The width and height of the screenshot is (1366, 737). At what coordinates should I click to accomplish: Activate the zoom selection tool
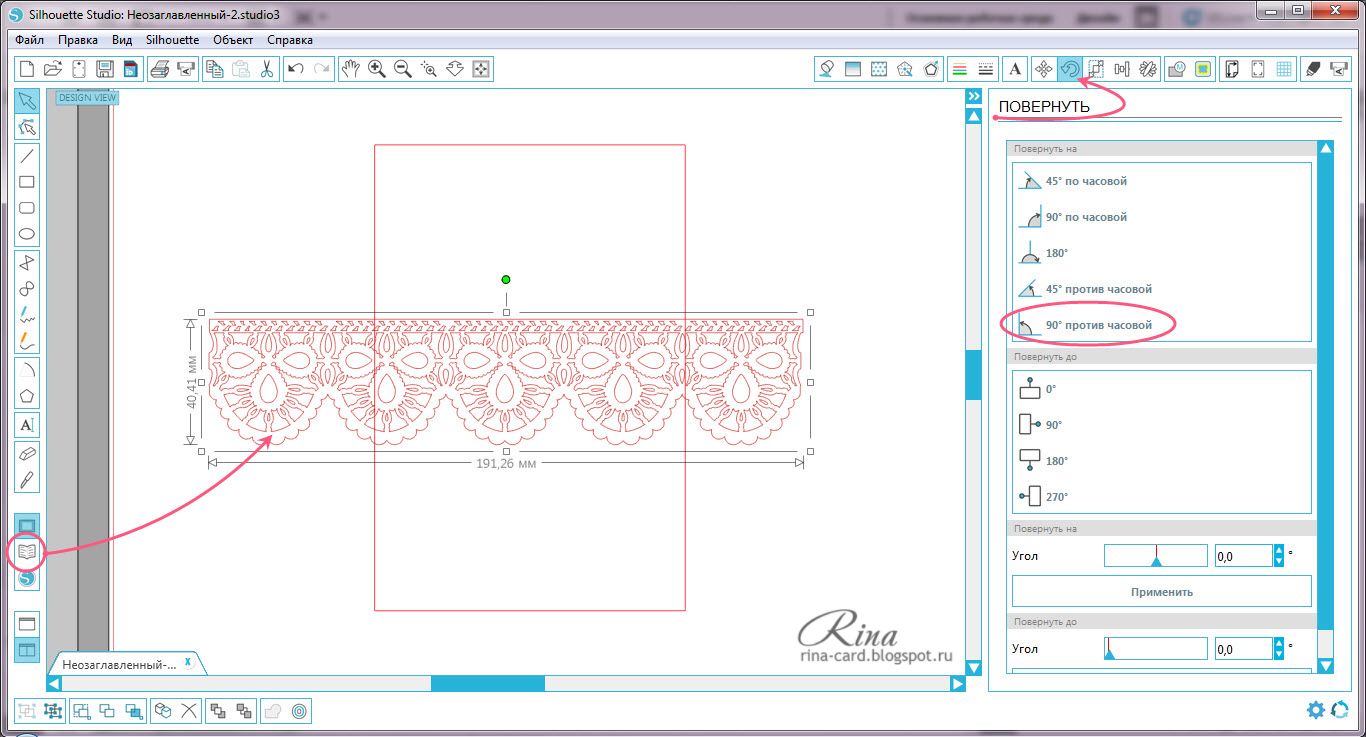(x=429, y=69)
